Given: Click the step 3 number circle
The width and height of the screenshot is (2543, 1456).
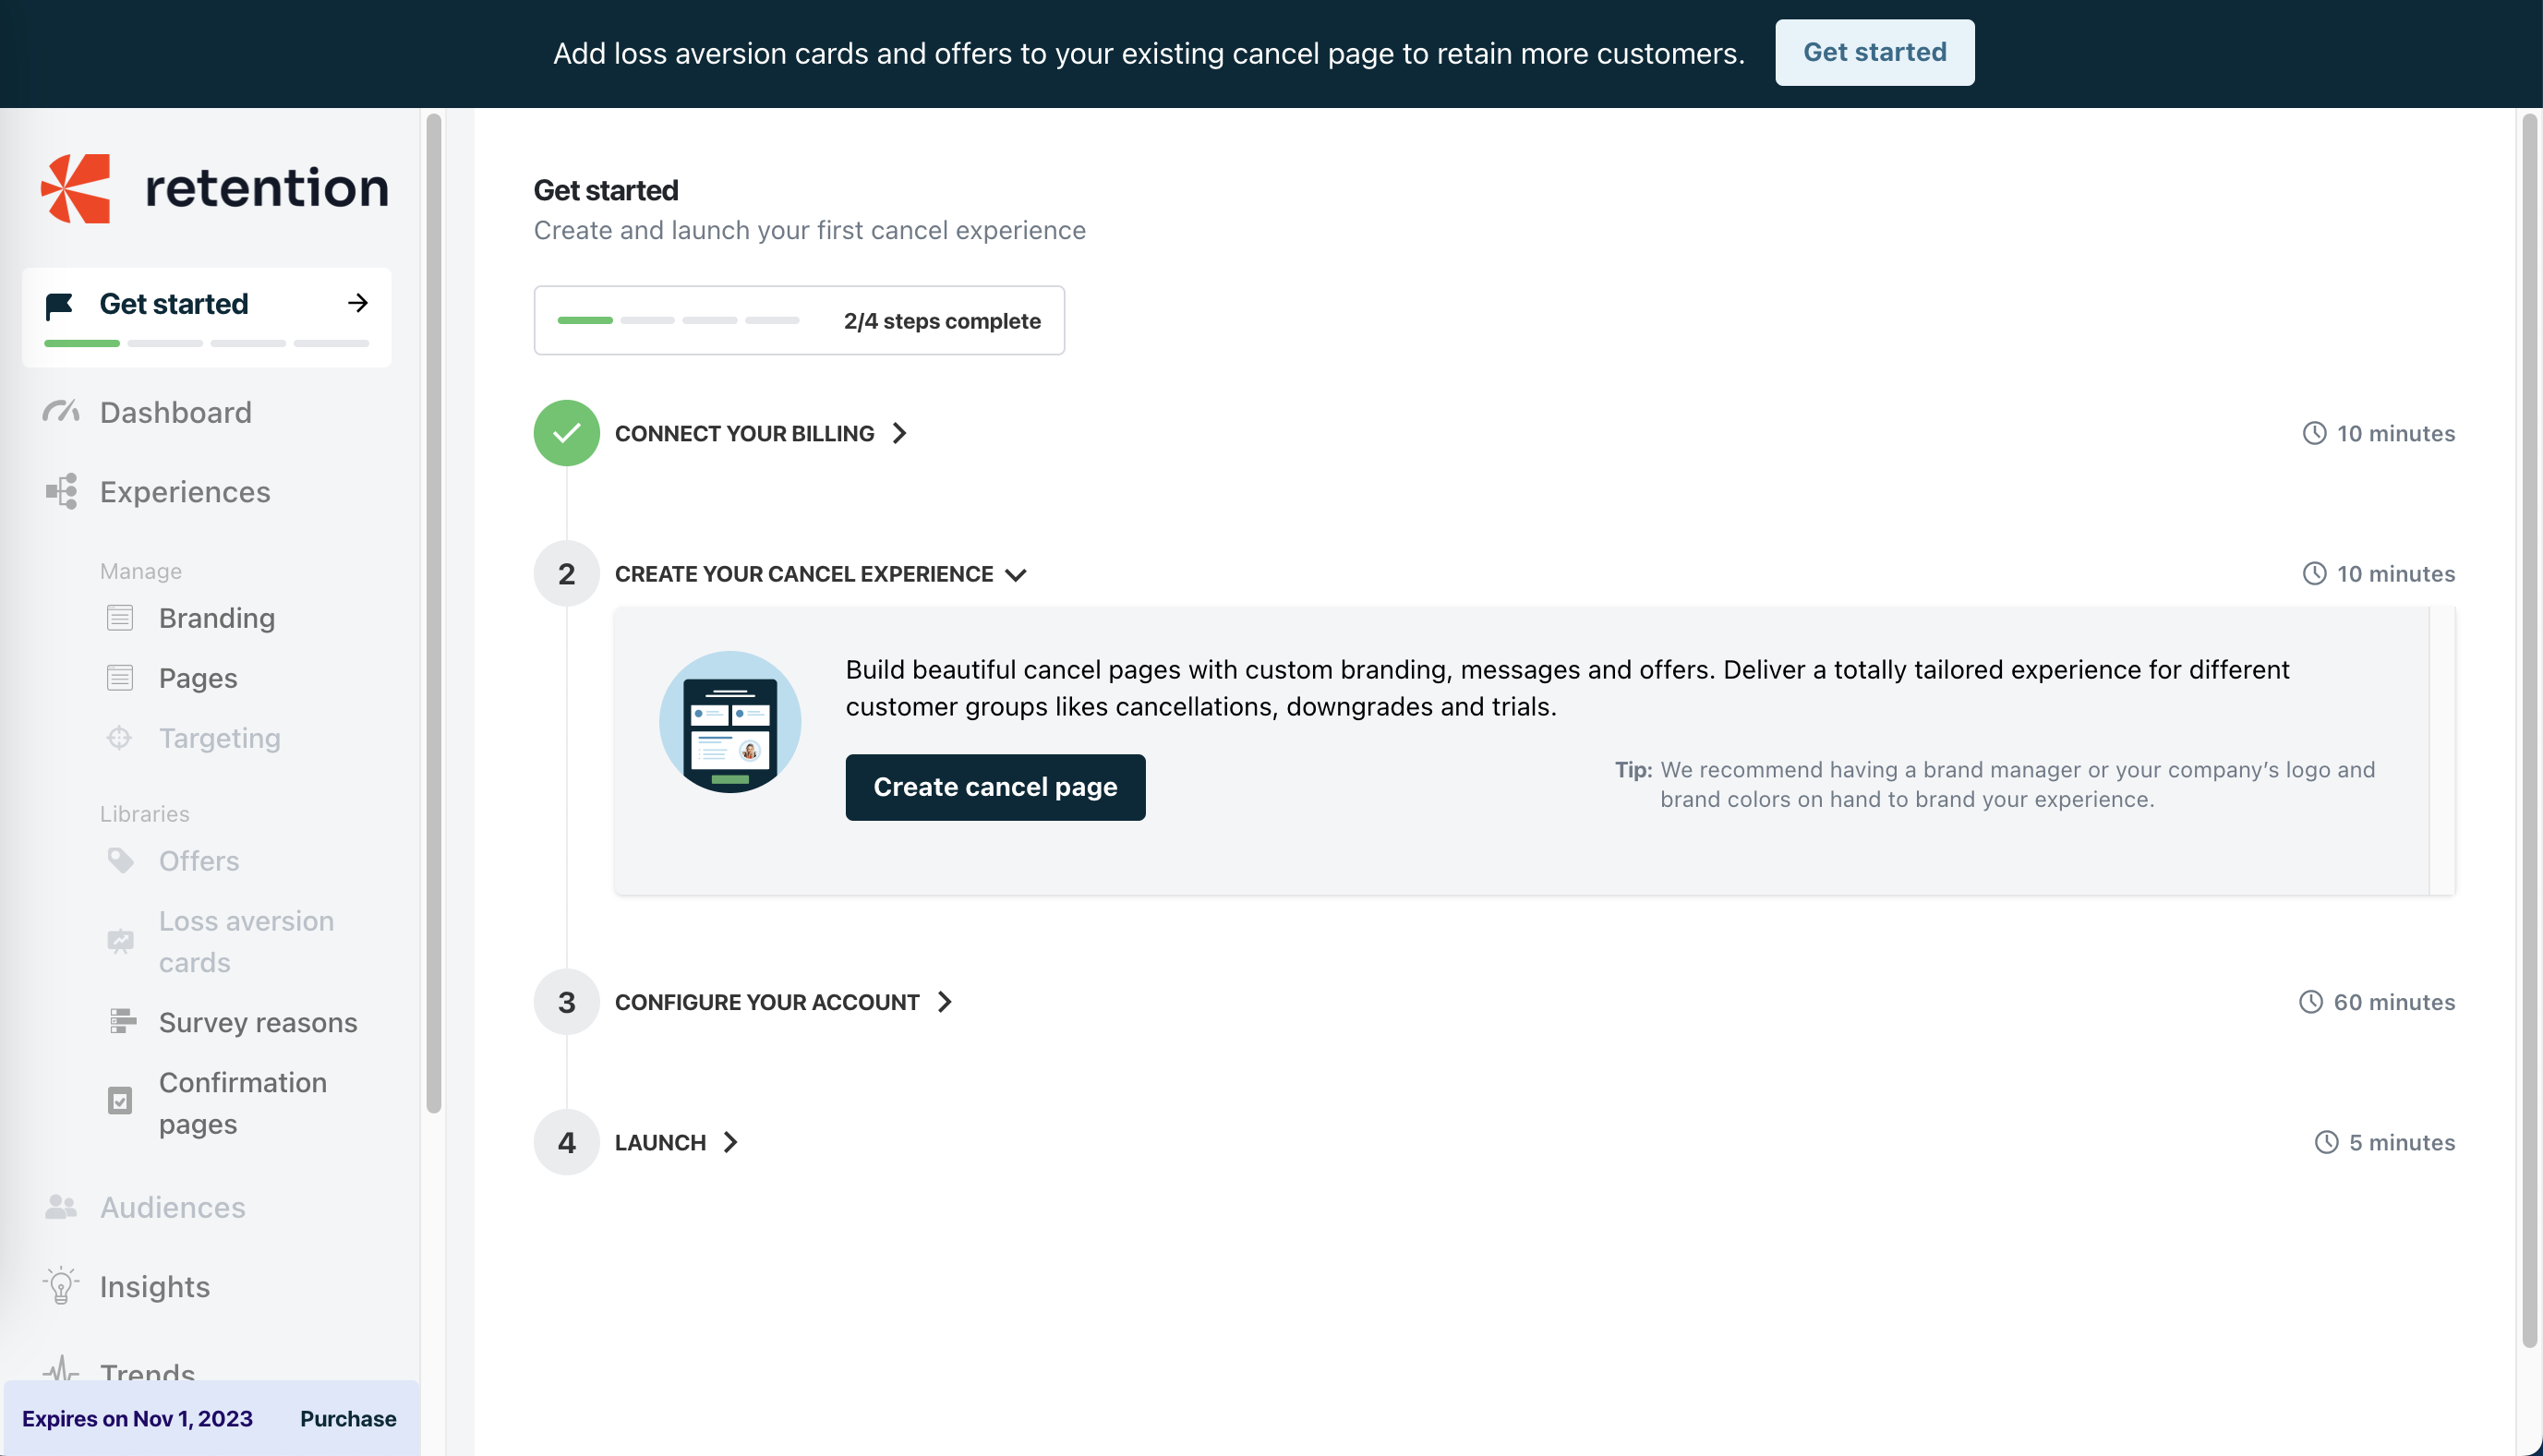Looking at the screenshot, I should (x=566, y=1002).
